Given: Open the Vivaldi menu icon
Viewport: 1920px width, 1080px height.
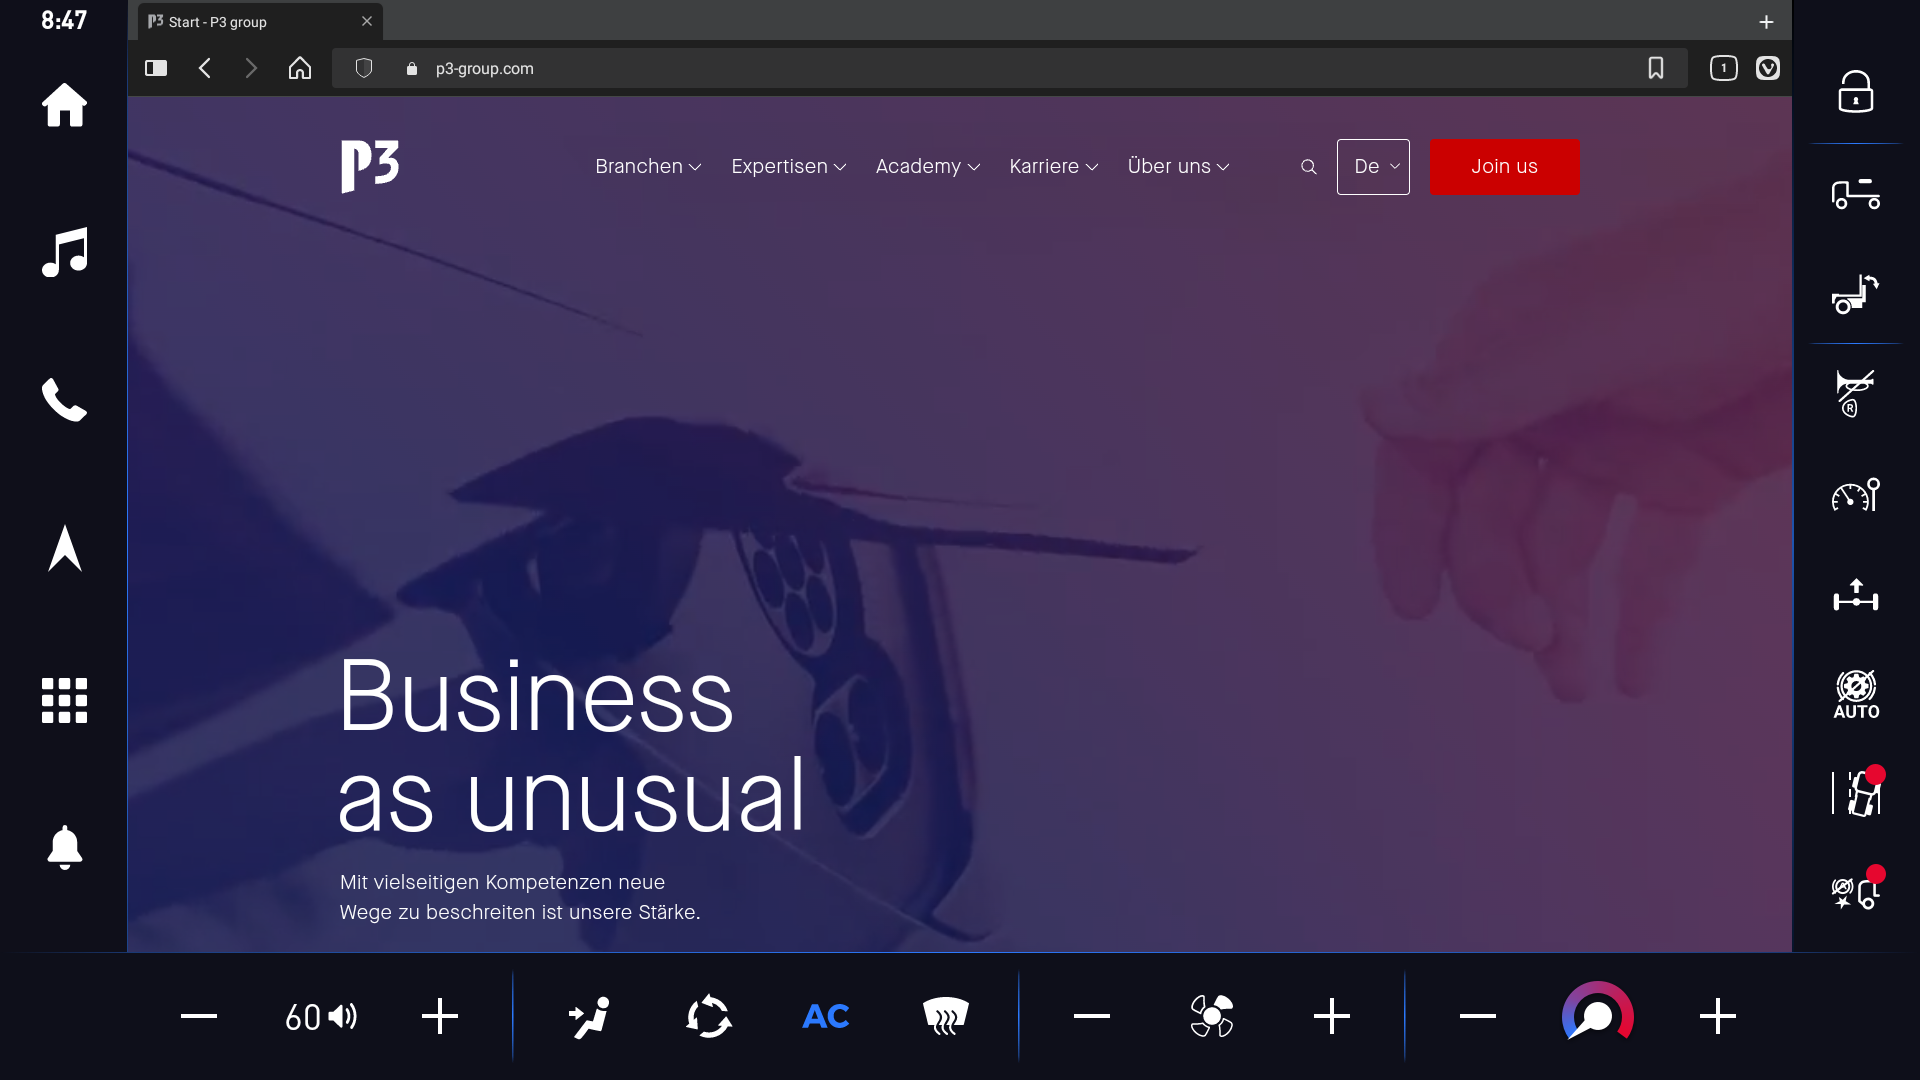Looking at the screenshot, I should coord(1768,68).
